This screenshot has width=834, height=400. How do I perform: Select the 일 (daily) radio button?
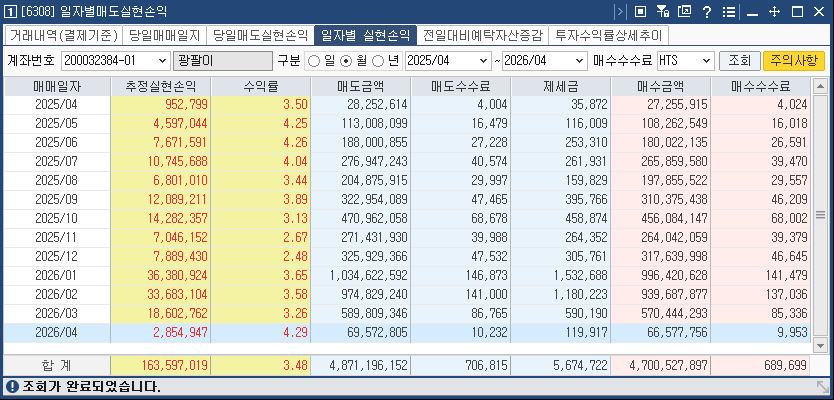click(314, 61)
